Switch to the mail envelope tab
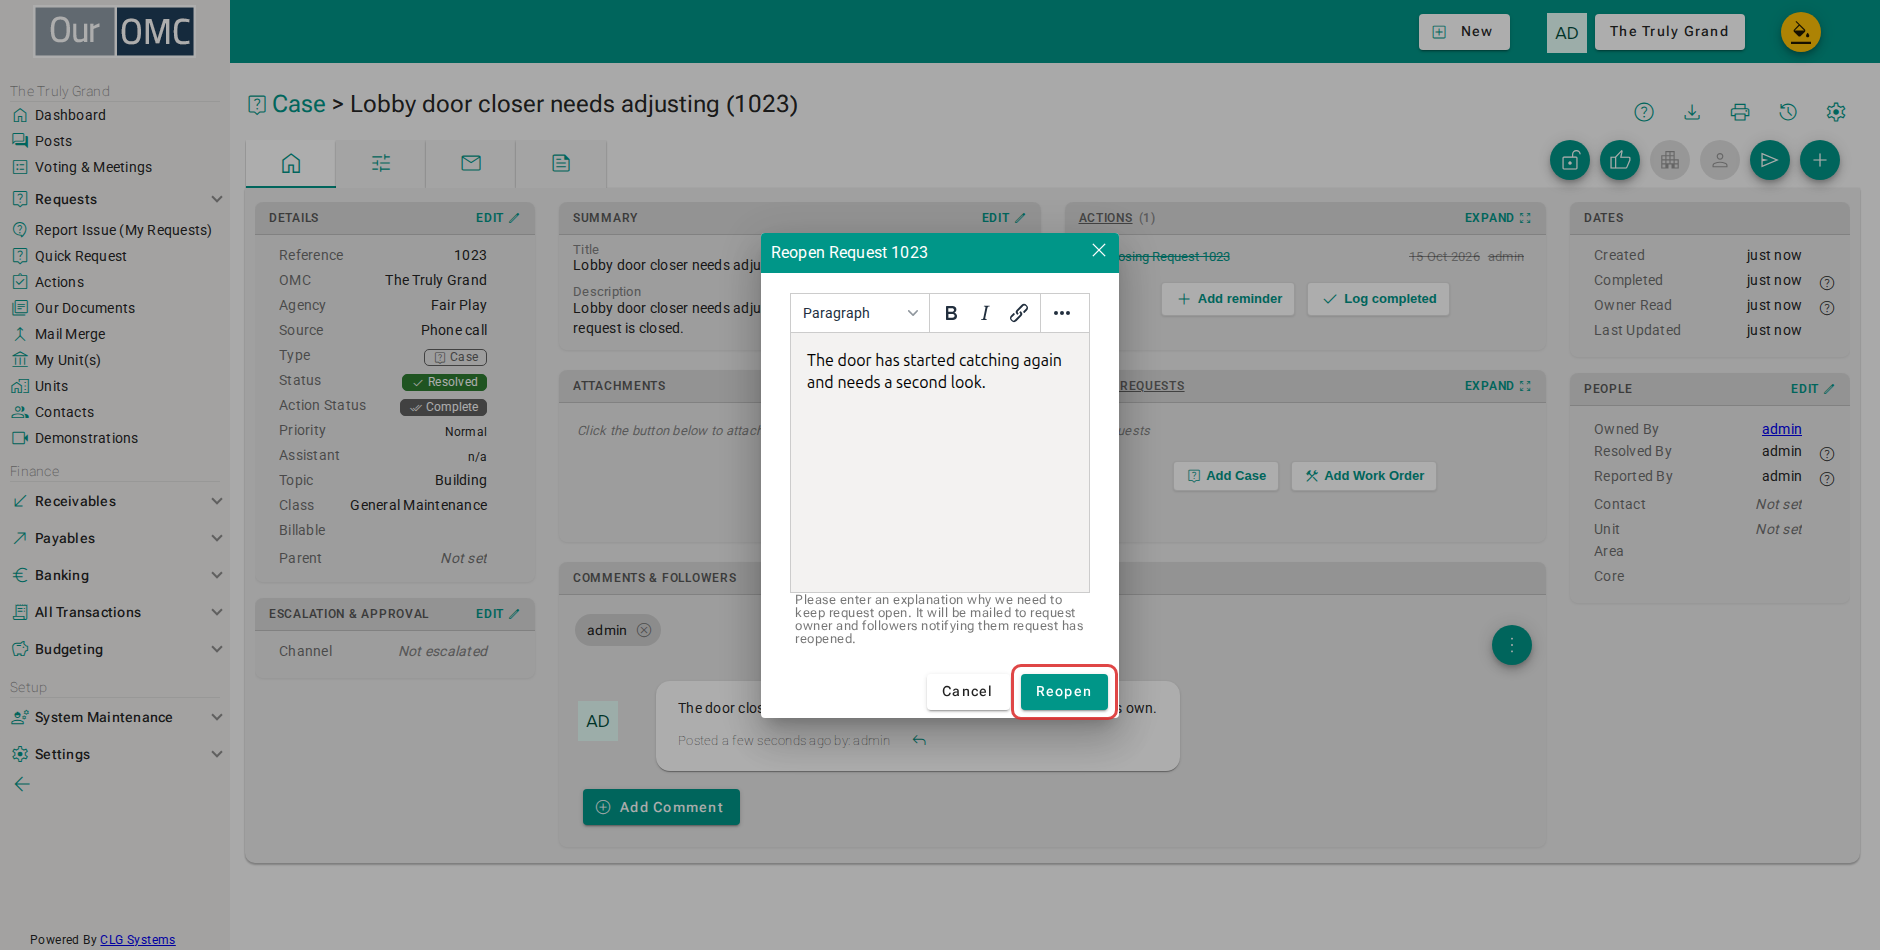Viewport: 1880px width, 950px height. coord(471,163)
